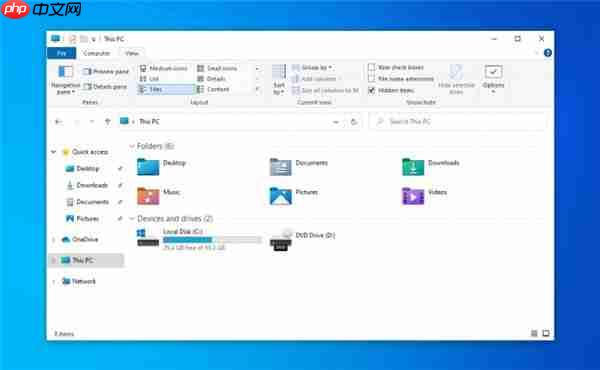
Task: Collapse the ribbon with the arrow
Action: (x=536, y=53)
